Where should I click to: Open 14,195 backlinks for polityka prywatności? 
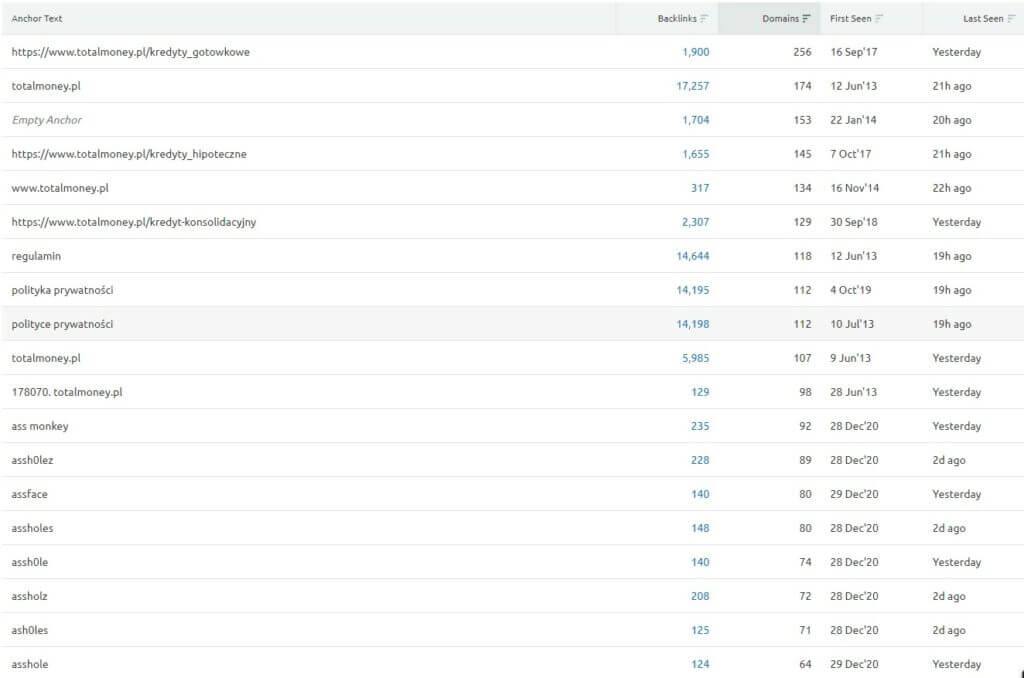click(692, 290)
